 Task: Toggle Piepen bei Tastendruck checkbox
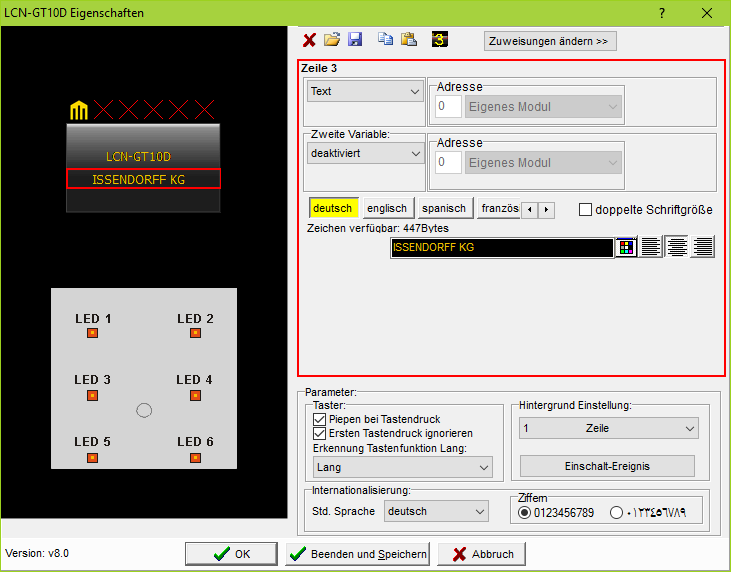pyautogui.click(x=320, y=420)
